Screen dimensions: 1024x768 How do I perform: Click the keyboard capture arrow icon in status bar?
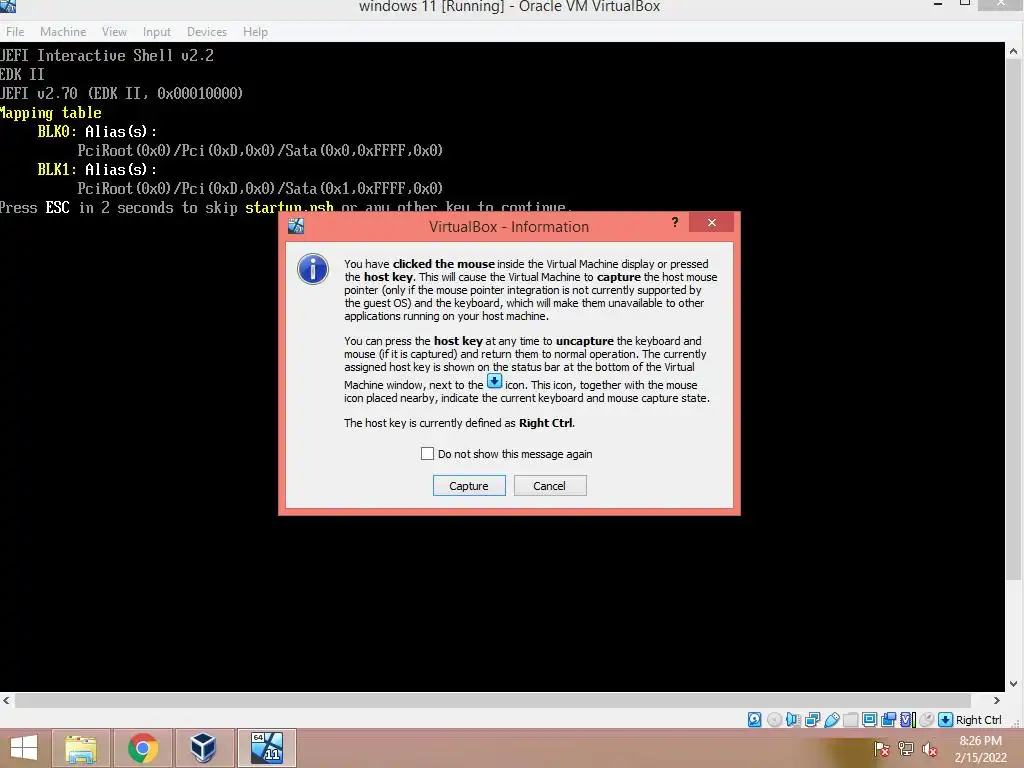[945, 720]
